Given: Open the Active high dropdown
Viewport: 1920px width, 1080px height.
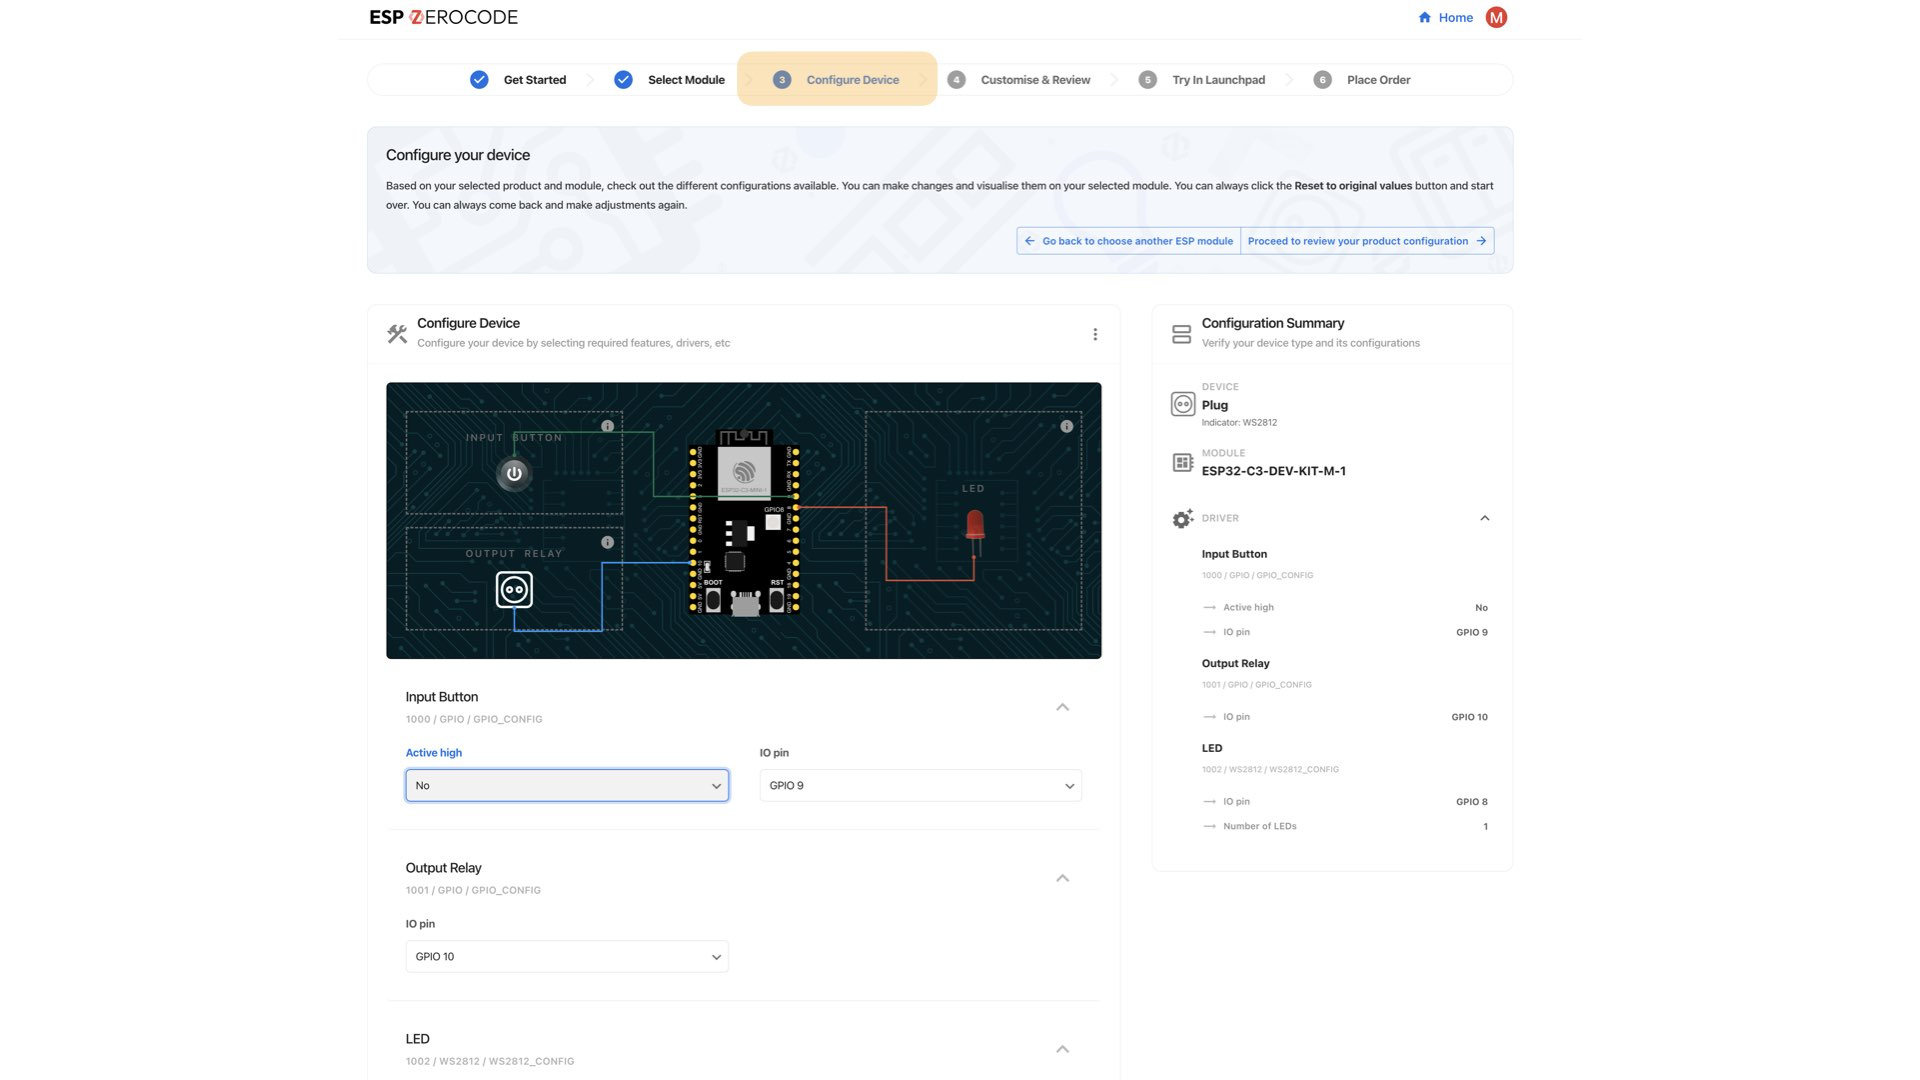Looking at the screenshot, I should (x=566, y=785).
